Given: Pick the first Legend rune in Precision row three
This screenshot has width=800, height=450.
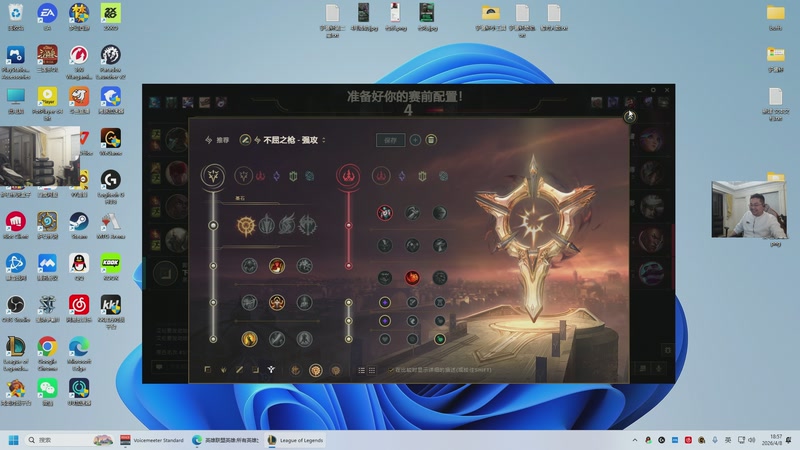Looking at the screenshot, I should pyautogui.click(x=249, y=302).
